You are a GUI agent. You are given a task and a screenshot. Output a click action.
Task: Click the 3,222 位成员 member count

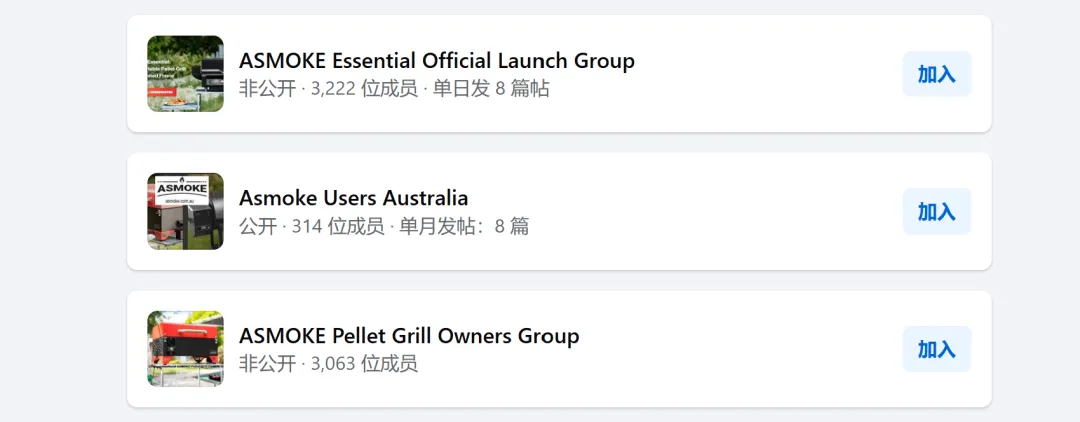364,88
